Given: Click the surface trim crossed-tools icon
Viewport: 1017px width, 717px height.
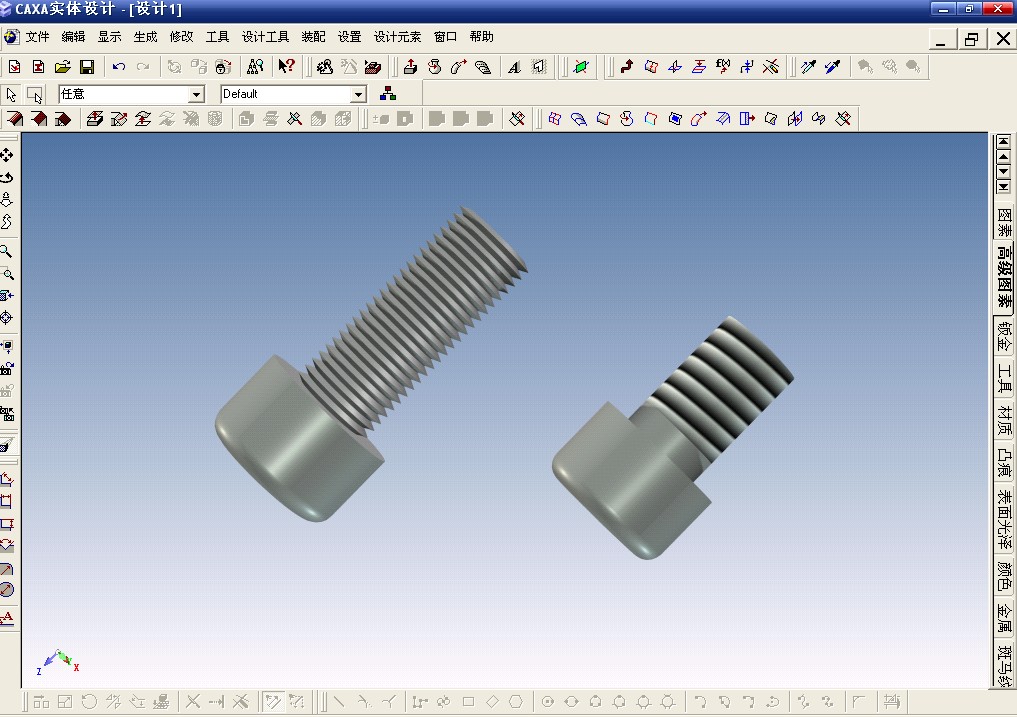Looking at the screenshot, I should (843, 119).
